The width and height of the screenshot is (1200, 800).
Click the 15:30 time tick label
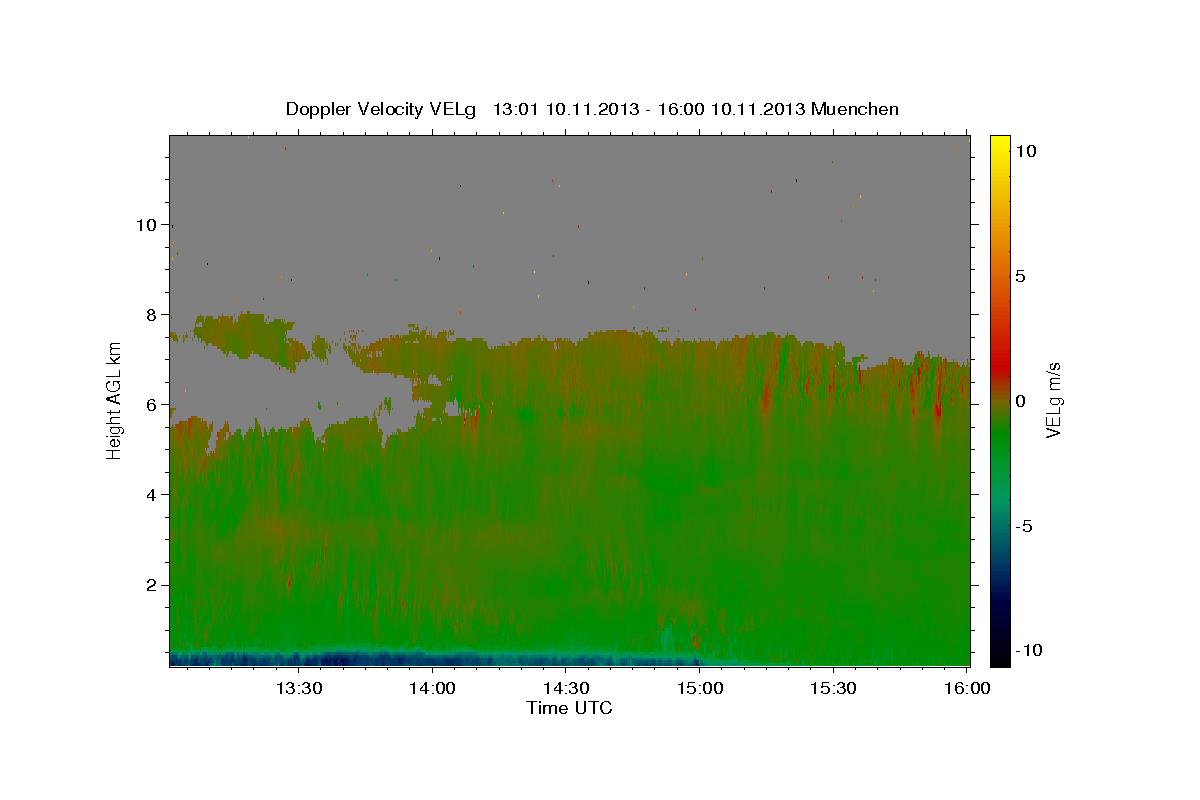pyautogui.click(x=832, y=688)
